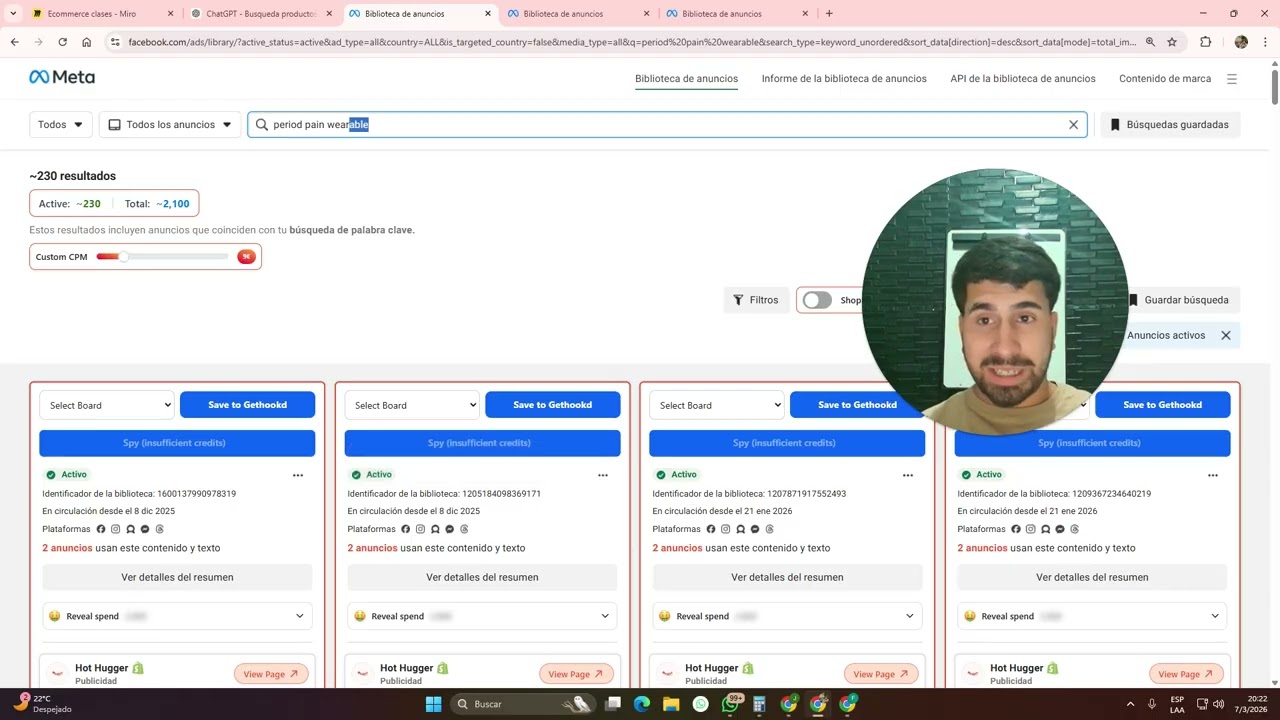
Task: Save ad 1600137990978319 to Gethookd
Action: pyautogui.click(x=247, y=405)
